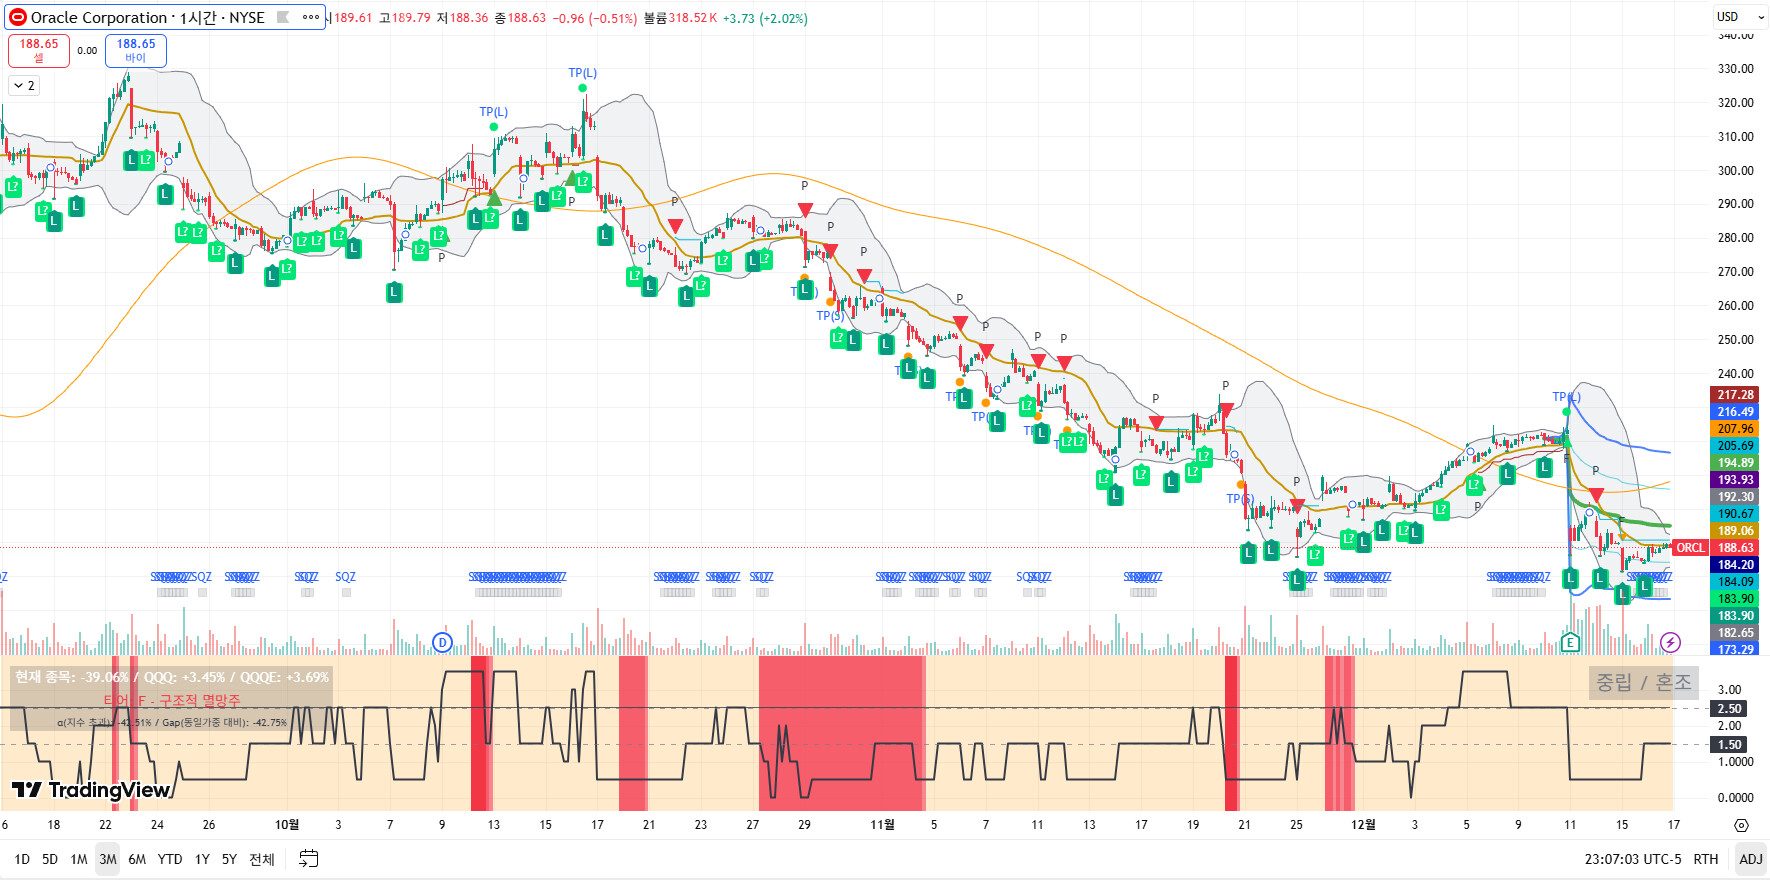Expand the collapsed indicator legend showing 2
Screen dimensions: 1770x880
pyautogui.click(x=24, y=86)
